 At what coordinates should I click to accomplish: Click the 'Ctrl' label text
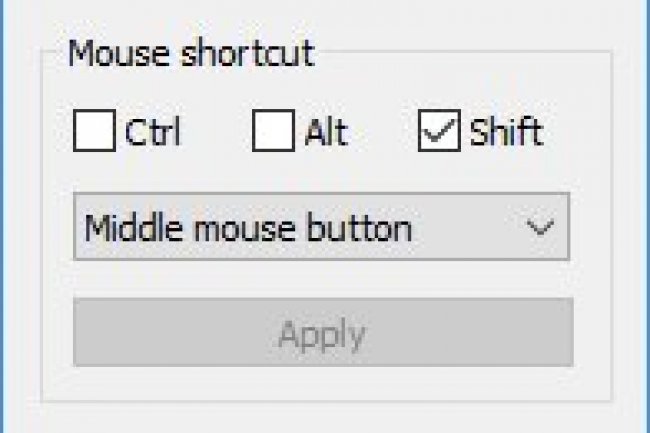(153, 132)
